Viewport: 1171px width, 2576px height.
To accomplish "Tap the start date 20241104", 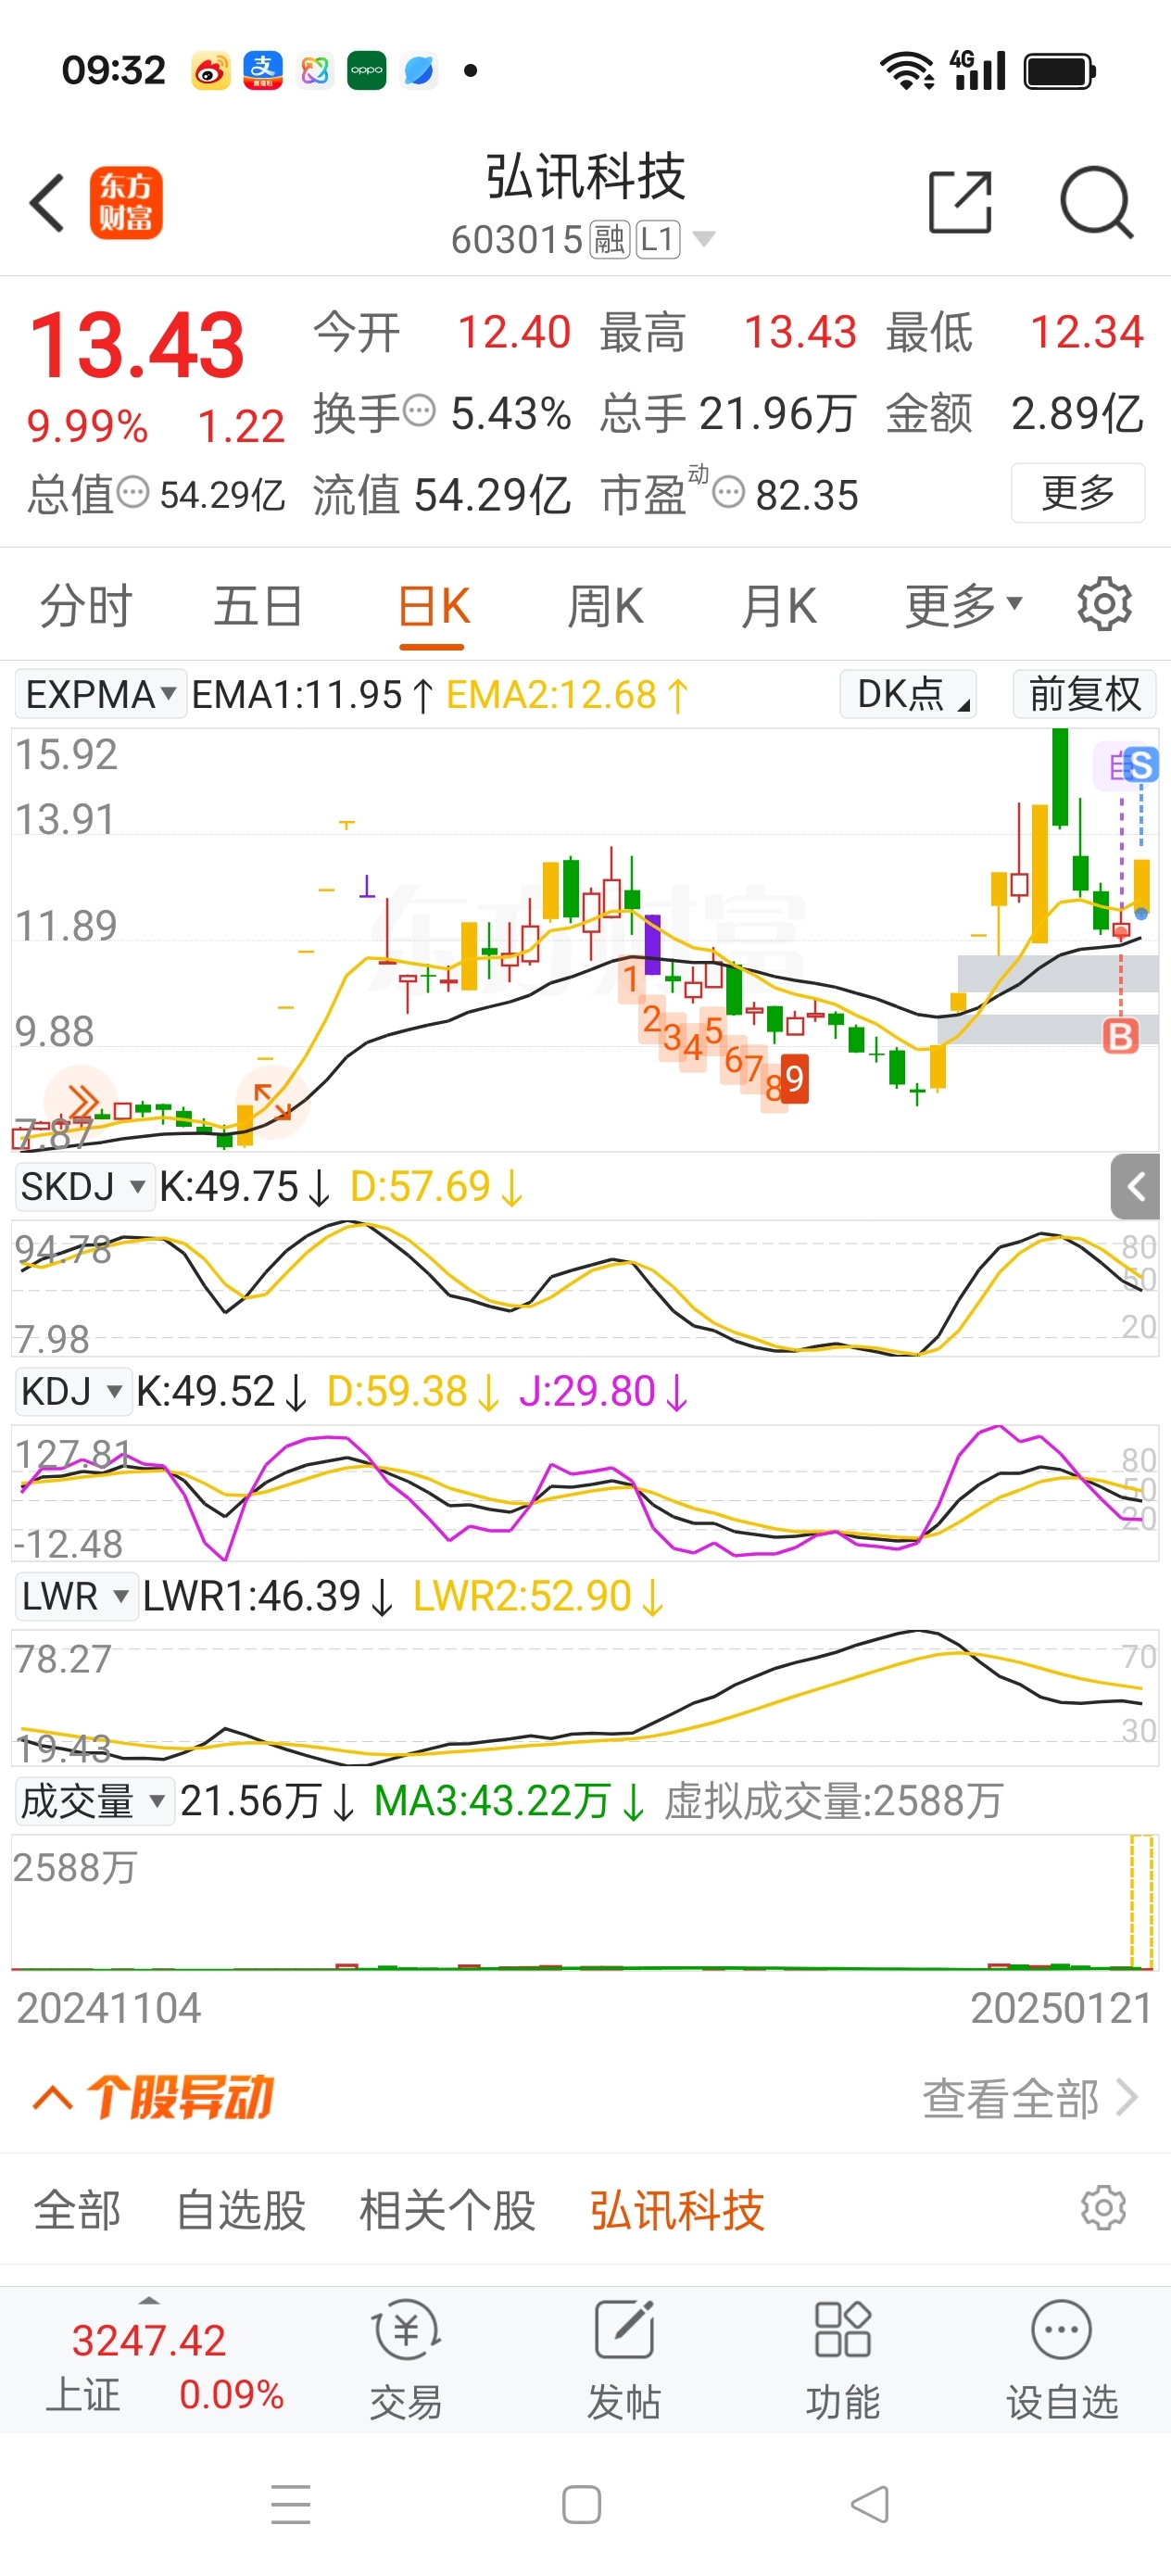I will [x=109, y=2008].
